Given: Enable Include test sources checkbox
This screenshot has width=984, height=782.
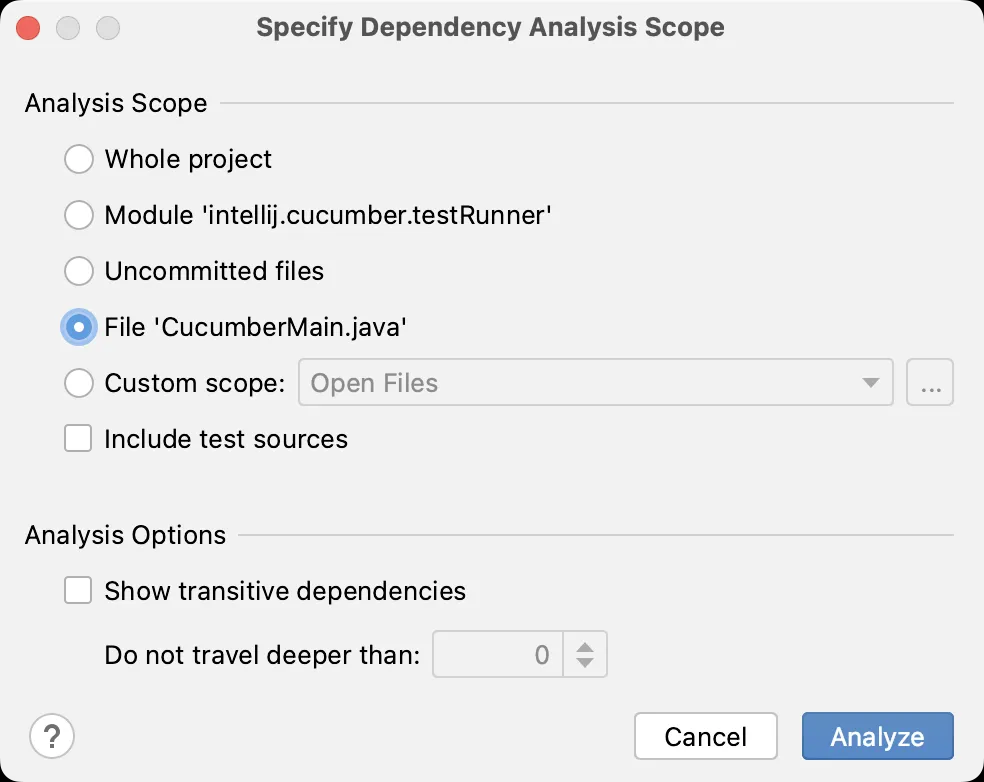Looking at the screenshot, I should 78,439.
